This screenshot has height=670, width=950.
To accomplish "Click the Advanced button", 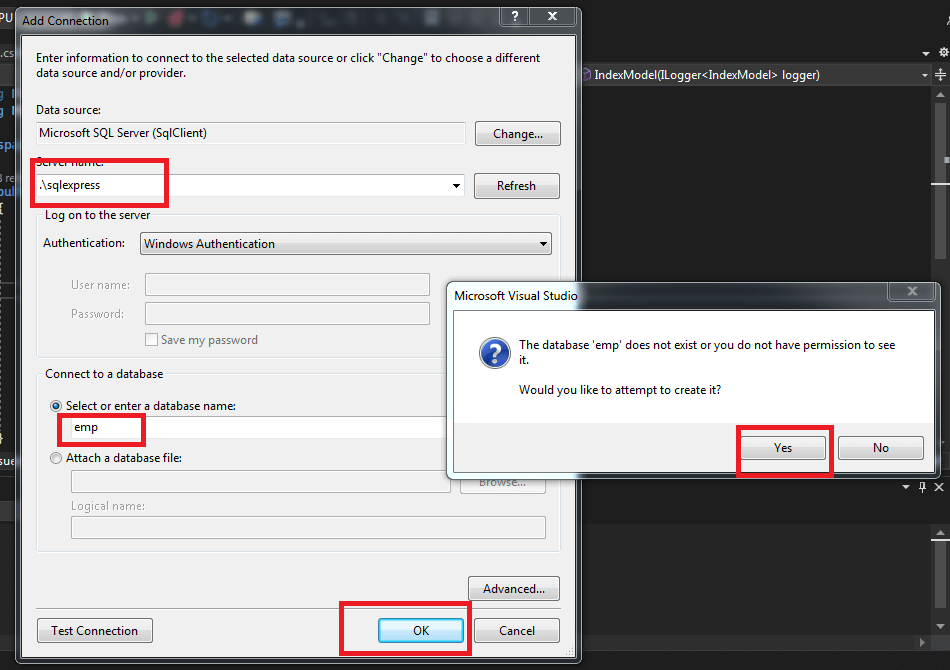I will tap(513, 589).
